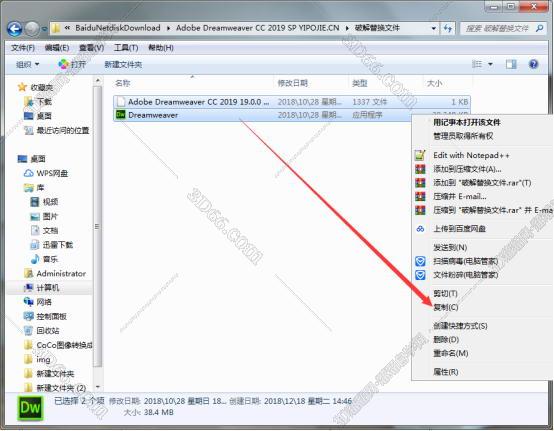
Task: Toggle the preview pane icon
Action: [511, 64]
